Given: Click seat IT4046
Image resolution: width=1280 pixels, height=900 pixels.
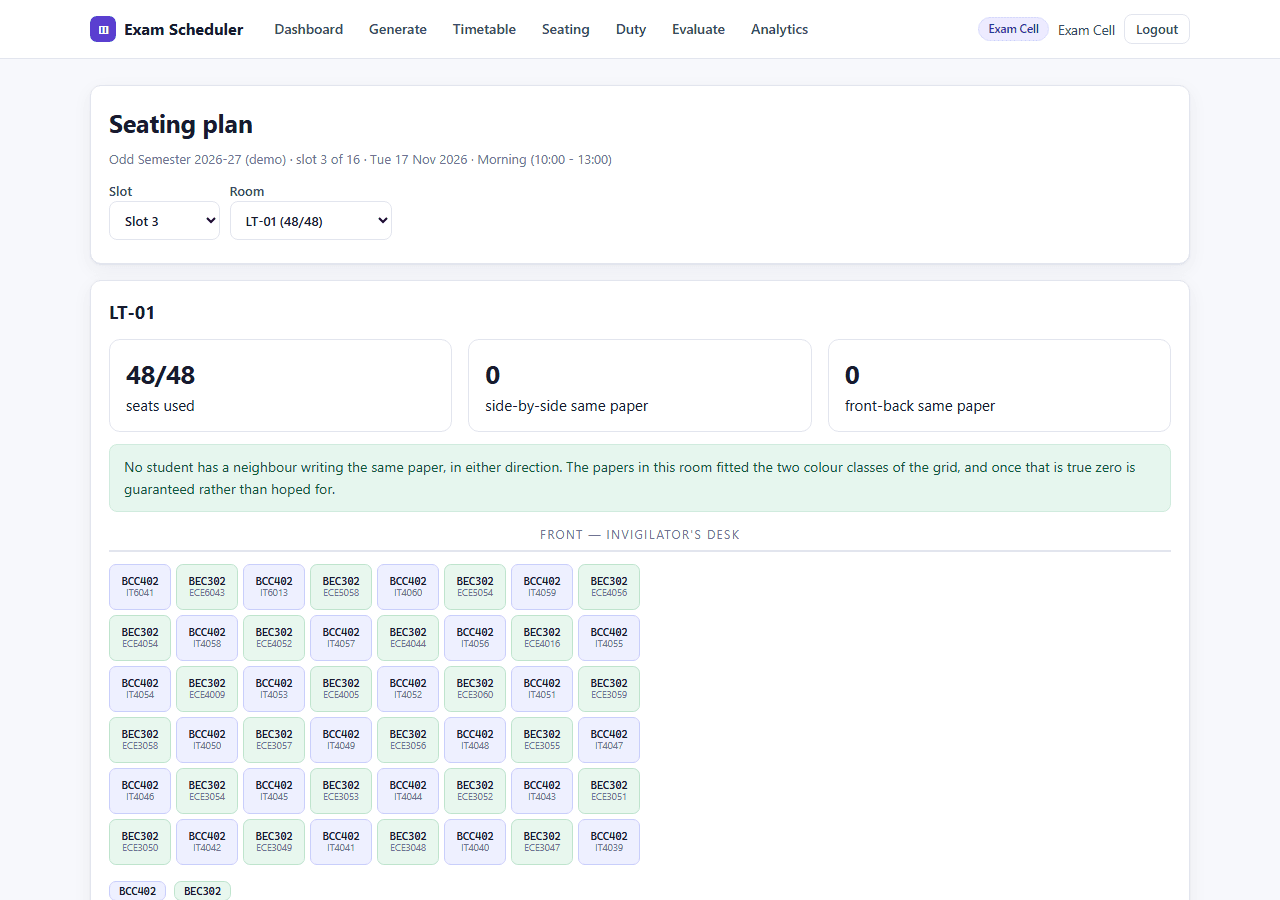Looking at the screenshot, I should click(140, 791).
